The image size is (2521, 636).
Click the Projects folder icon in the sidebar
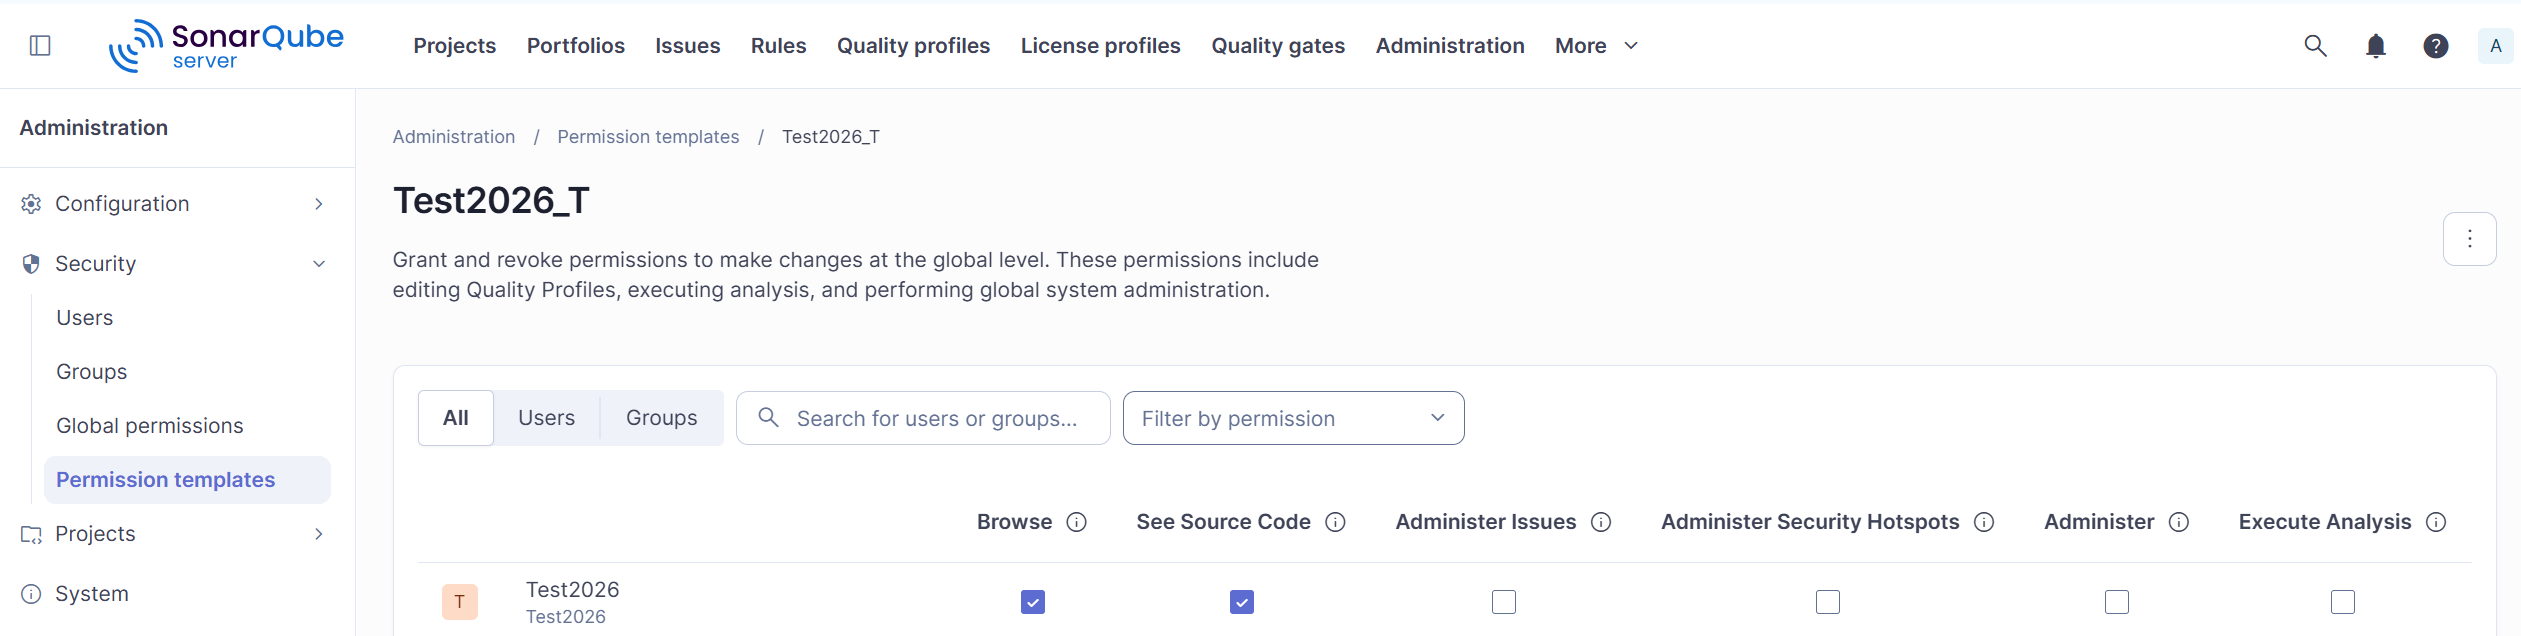coord(31,534)
